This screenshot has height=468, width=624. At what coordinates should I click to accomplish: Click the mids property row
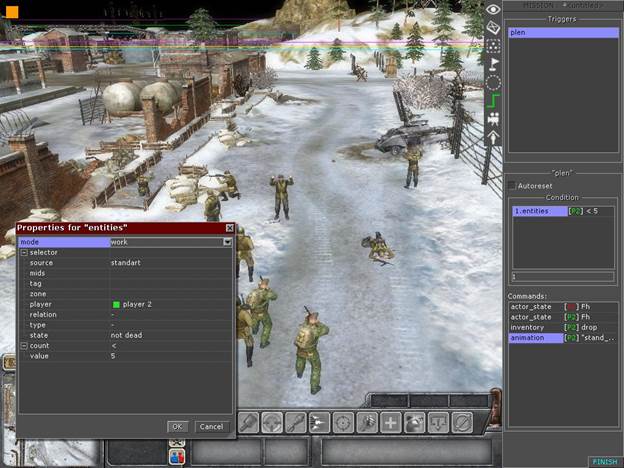point(125,273)
